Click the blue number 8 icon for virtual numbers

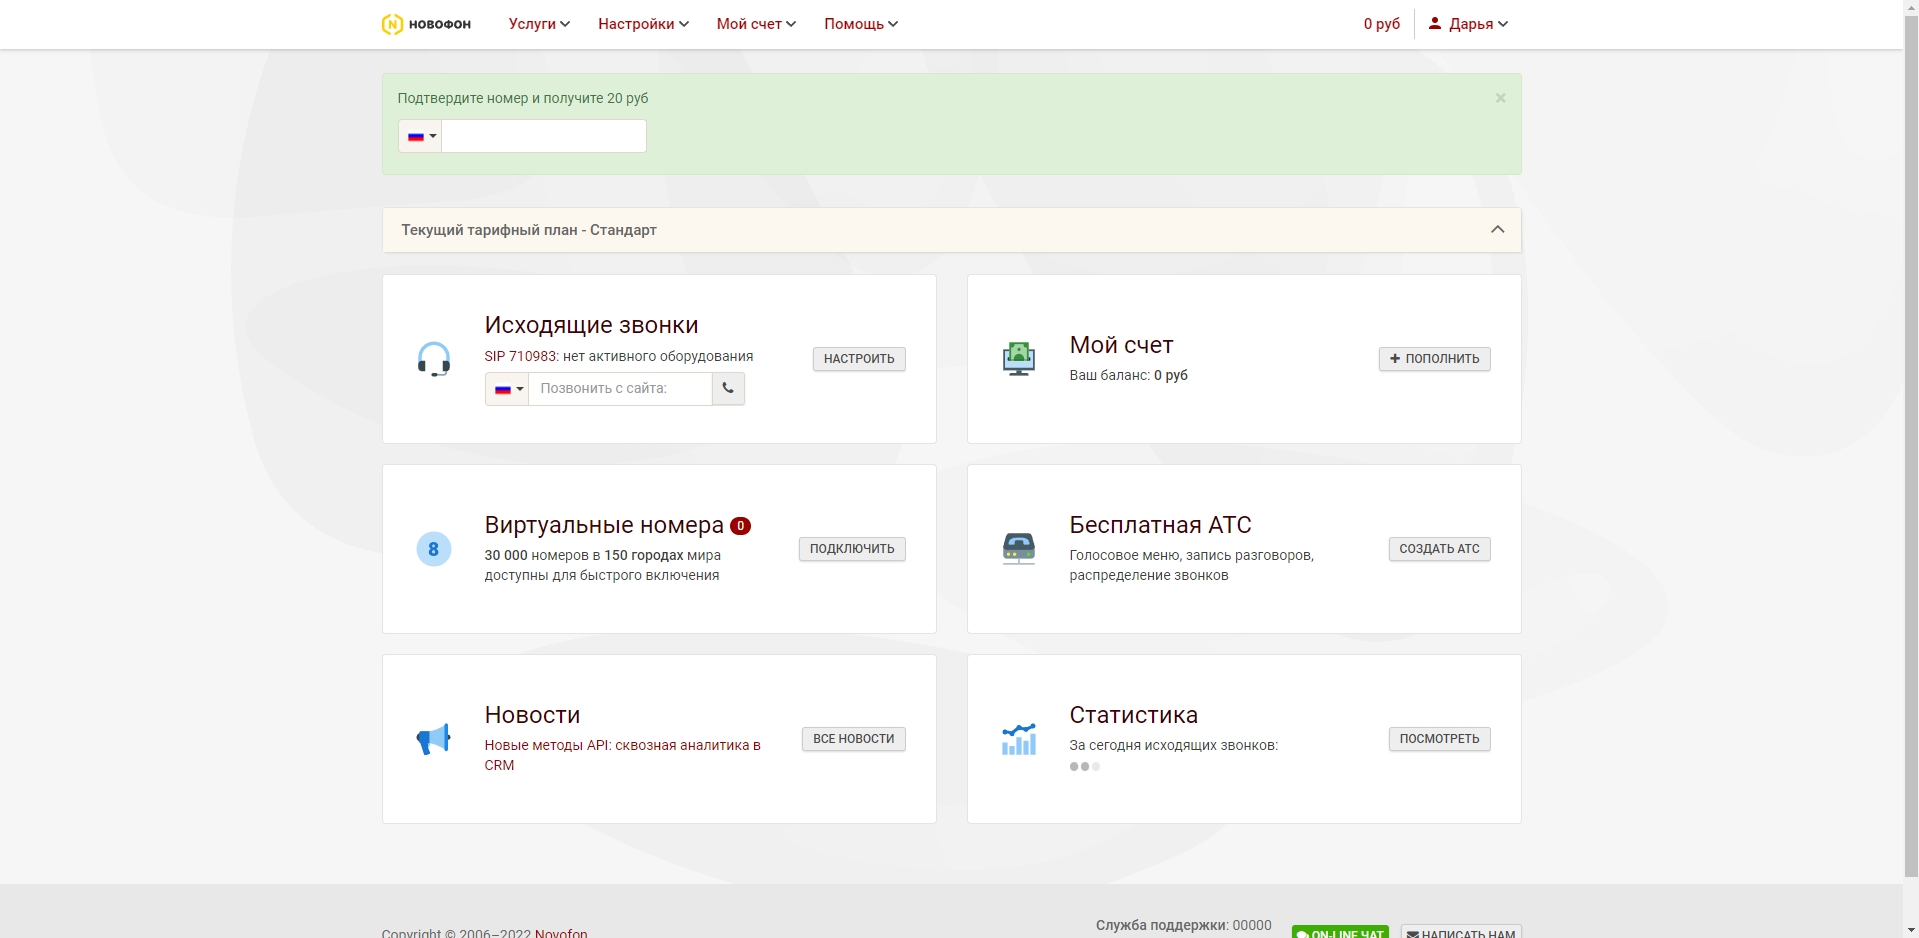(434, 549)
